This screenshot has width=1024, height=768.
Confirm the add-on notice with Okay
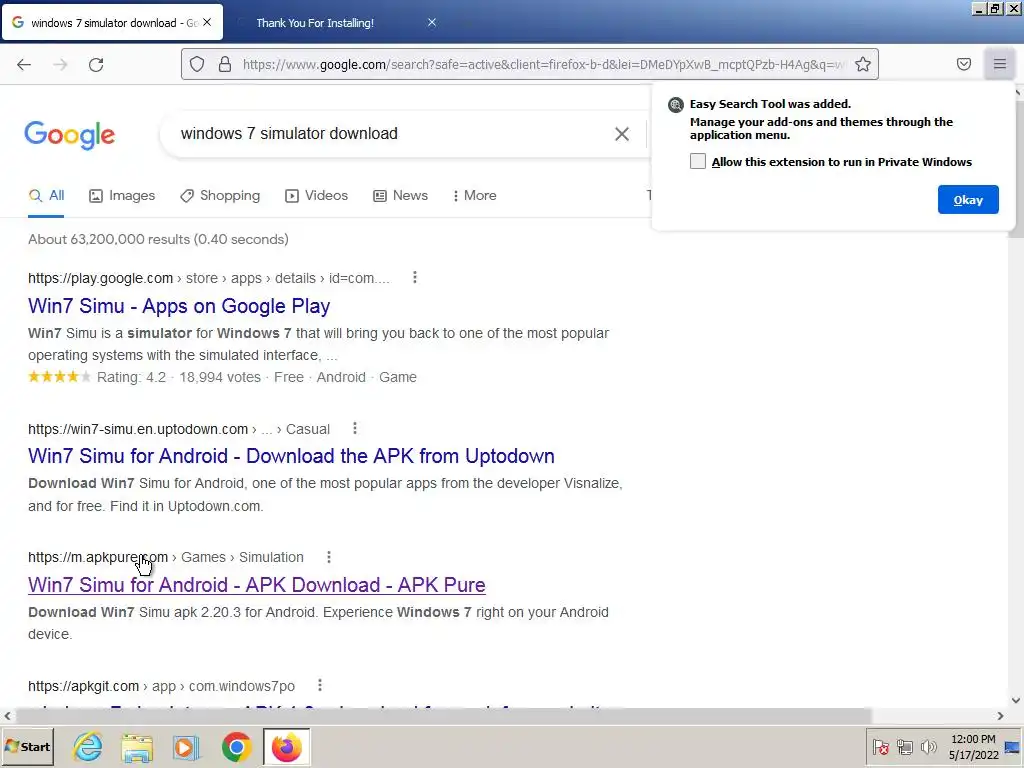tap(968, 200)
